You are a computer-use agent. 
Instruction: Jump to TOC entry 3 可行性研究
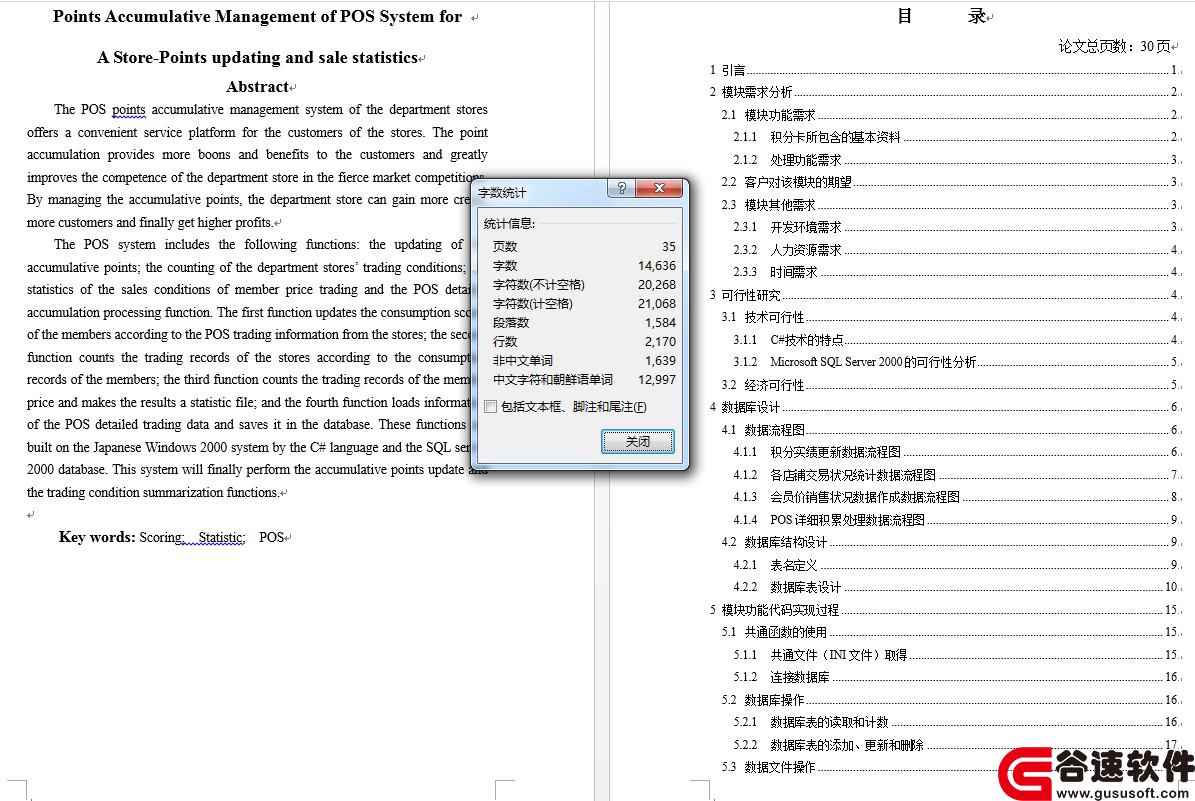[x=944, y=295]
